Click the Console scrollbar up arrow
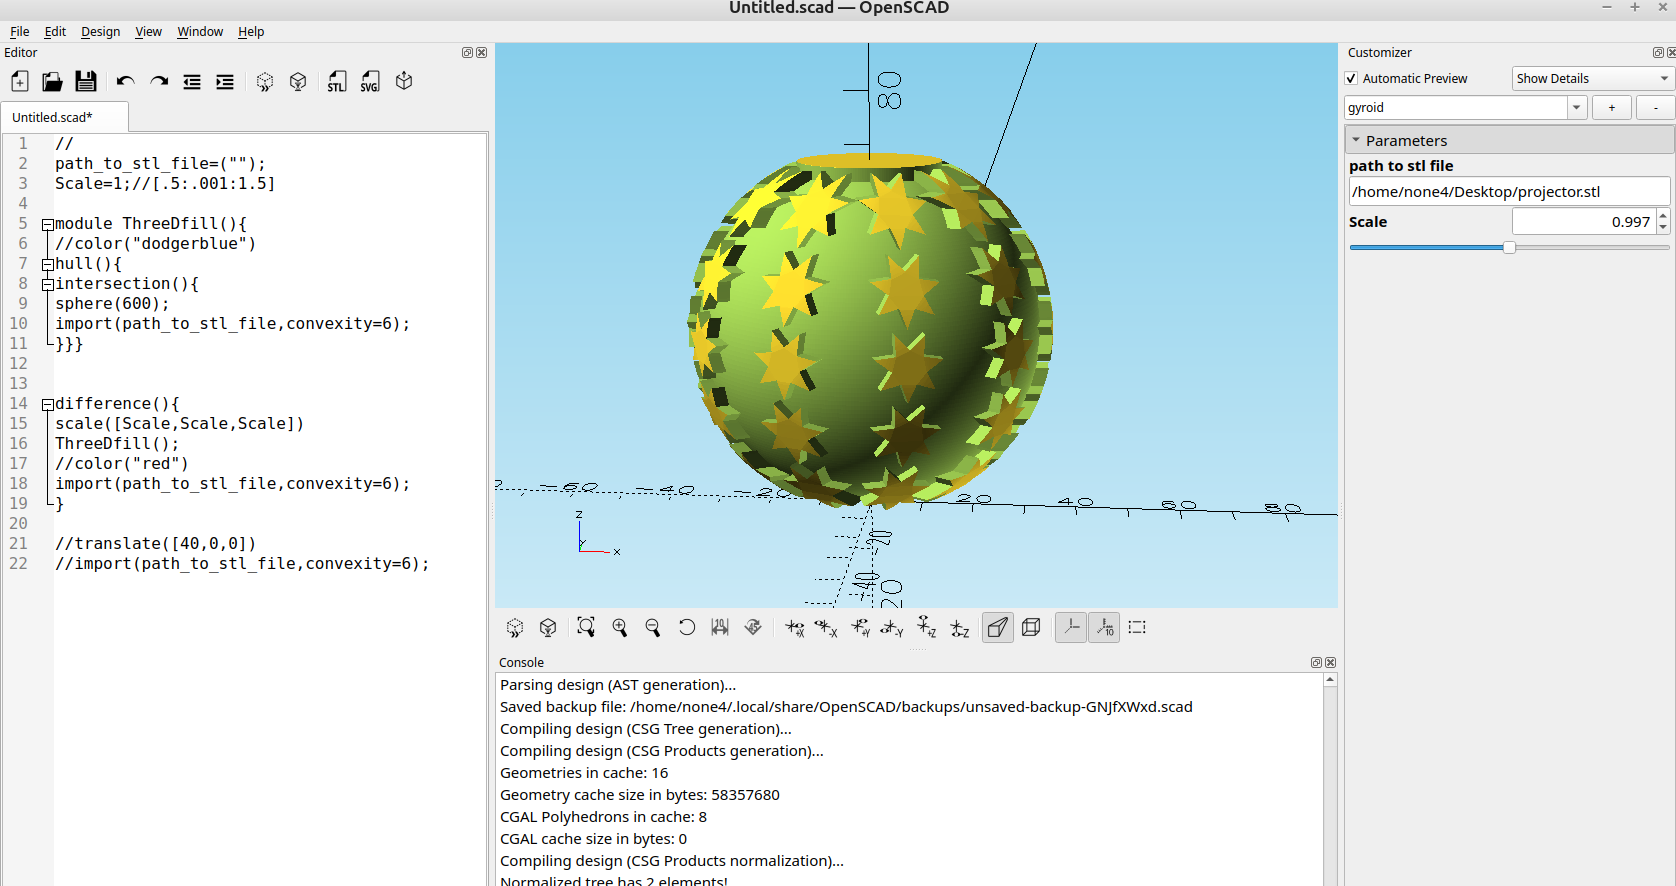1676x886 pixels. coord(1330,680)
